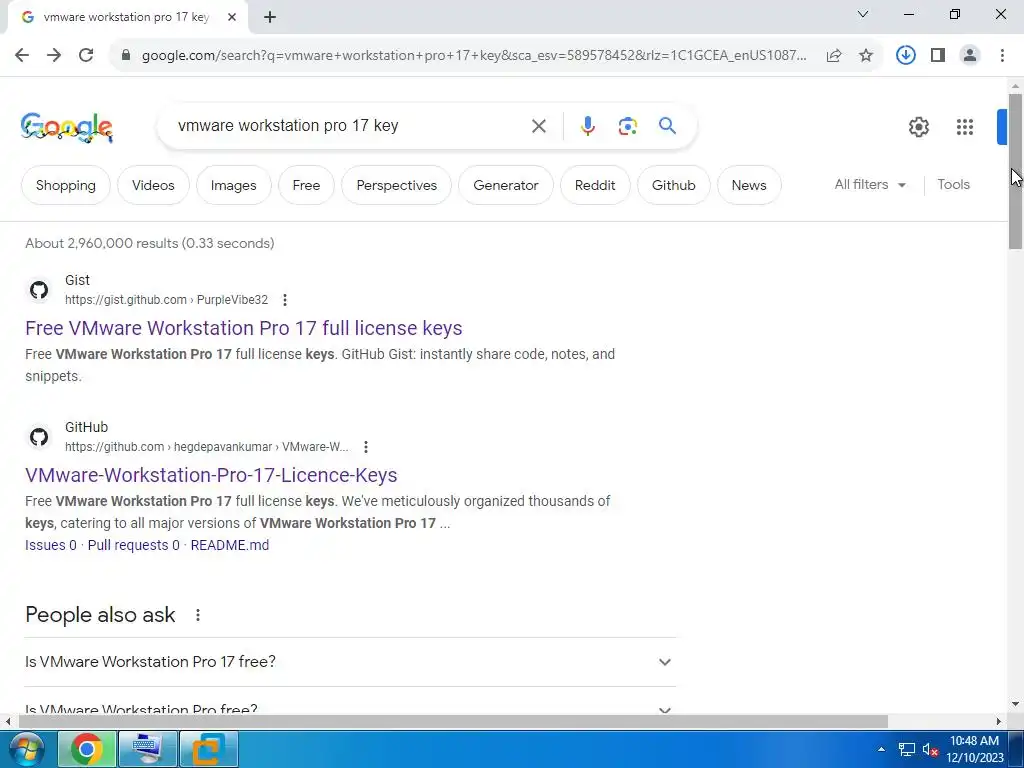This screenshot has height=768, width=1024.
Task: Select the Images filter
Action: [233, 185]
